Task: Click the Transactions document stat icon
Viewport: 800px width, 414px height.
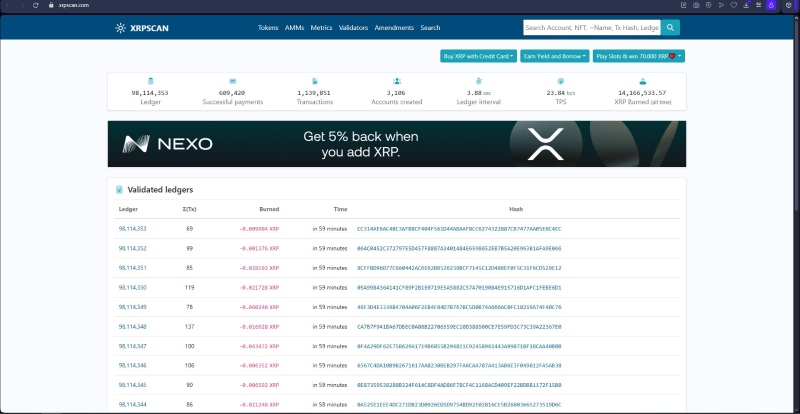Action: pyautogui.click(x=315, y=81)
